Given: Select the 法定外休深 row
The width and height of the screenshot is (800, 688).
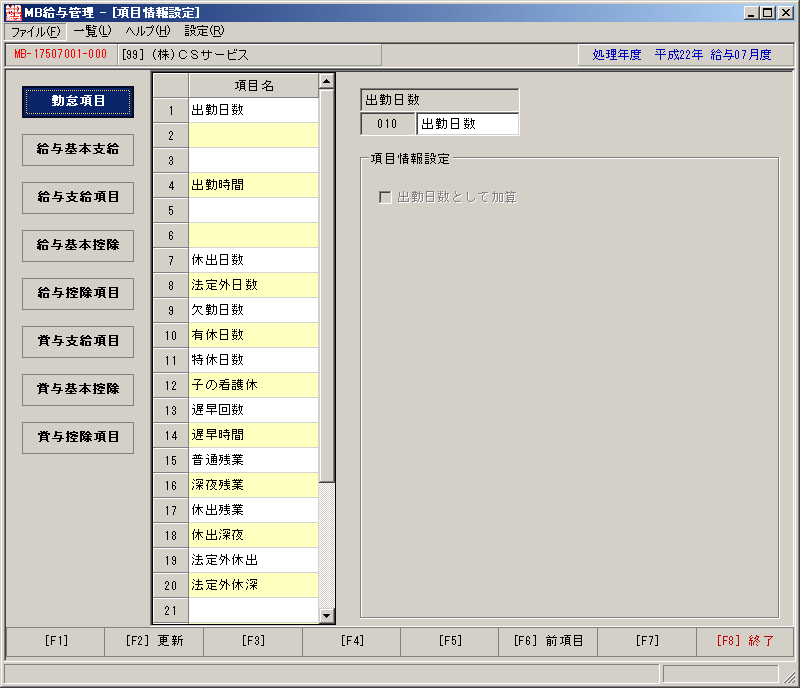Looking at the screenshot, I should click(x=254, y=585).
